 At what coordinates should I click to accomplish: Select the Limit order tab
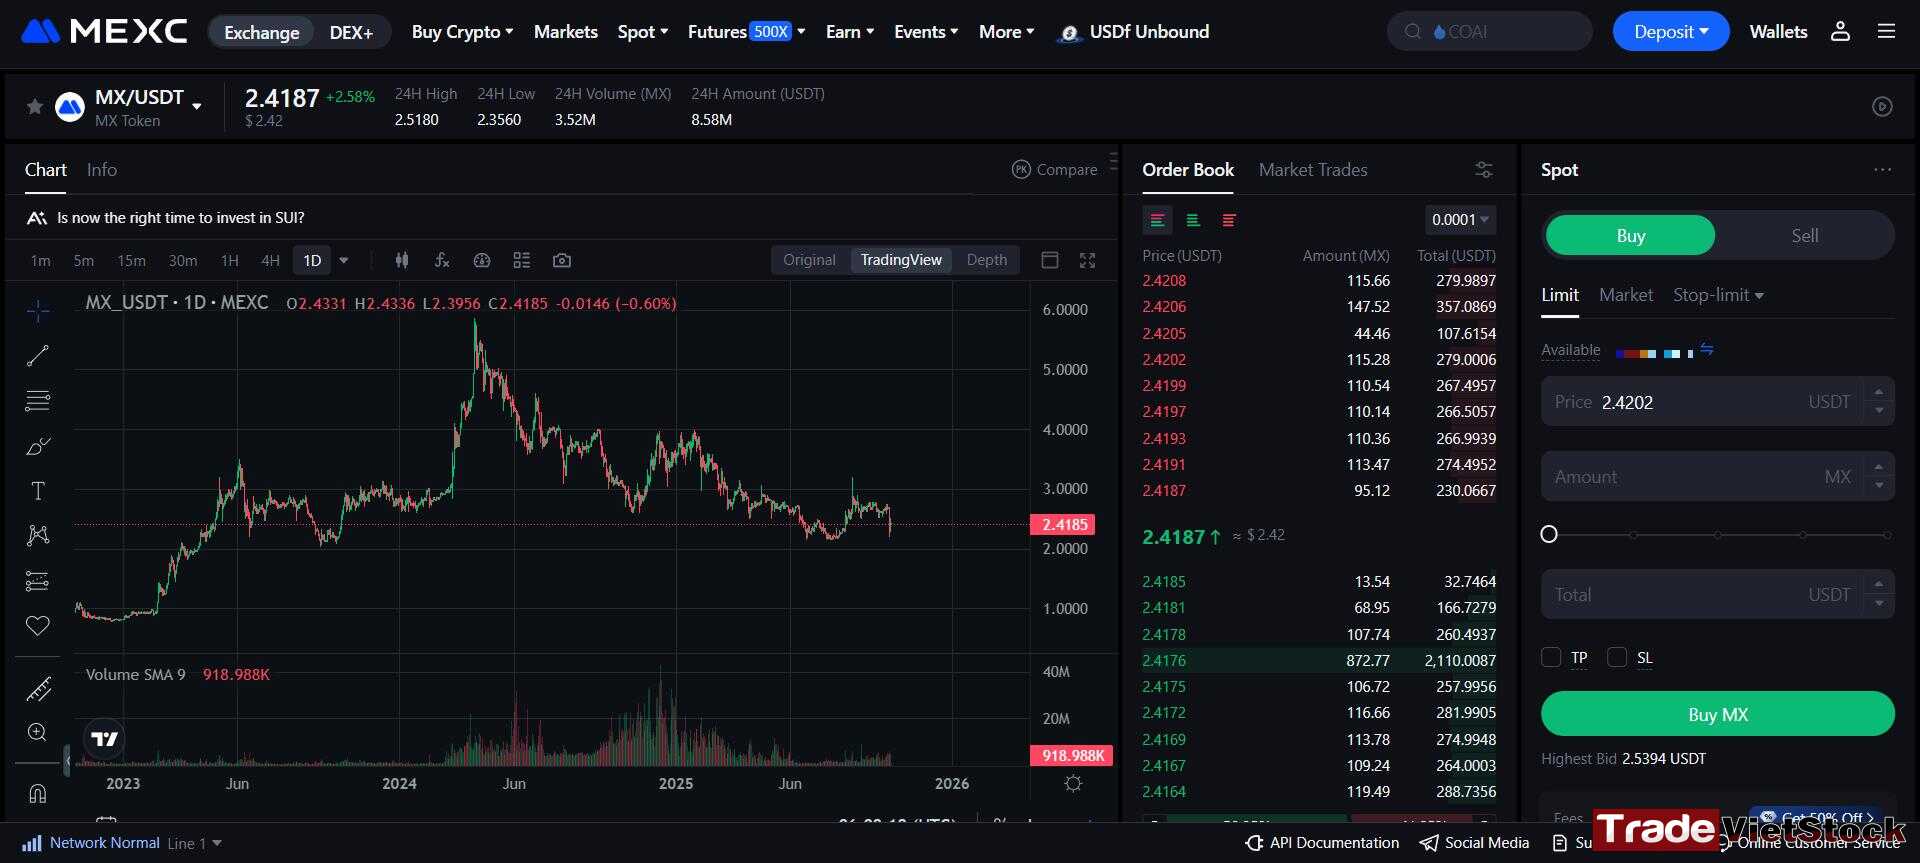1560,295
